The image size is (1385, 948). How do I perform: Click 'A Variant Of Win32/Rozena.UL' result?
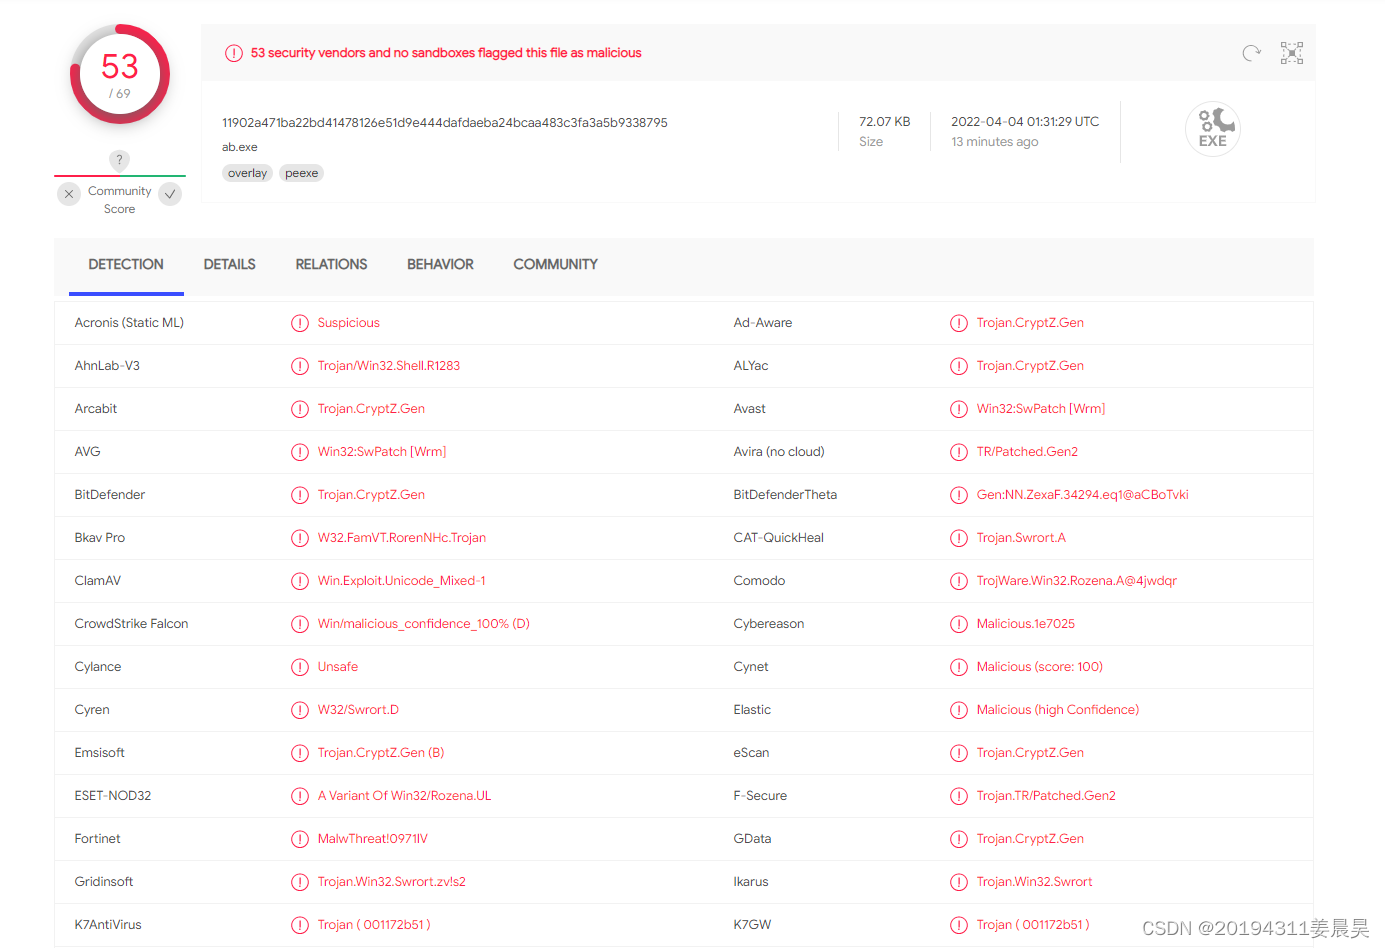coord(405,796)
